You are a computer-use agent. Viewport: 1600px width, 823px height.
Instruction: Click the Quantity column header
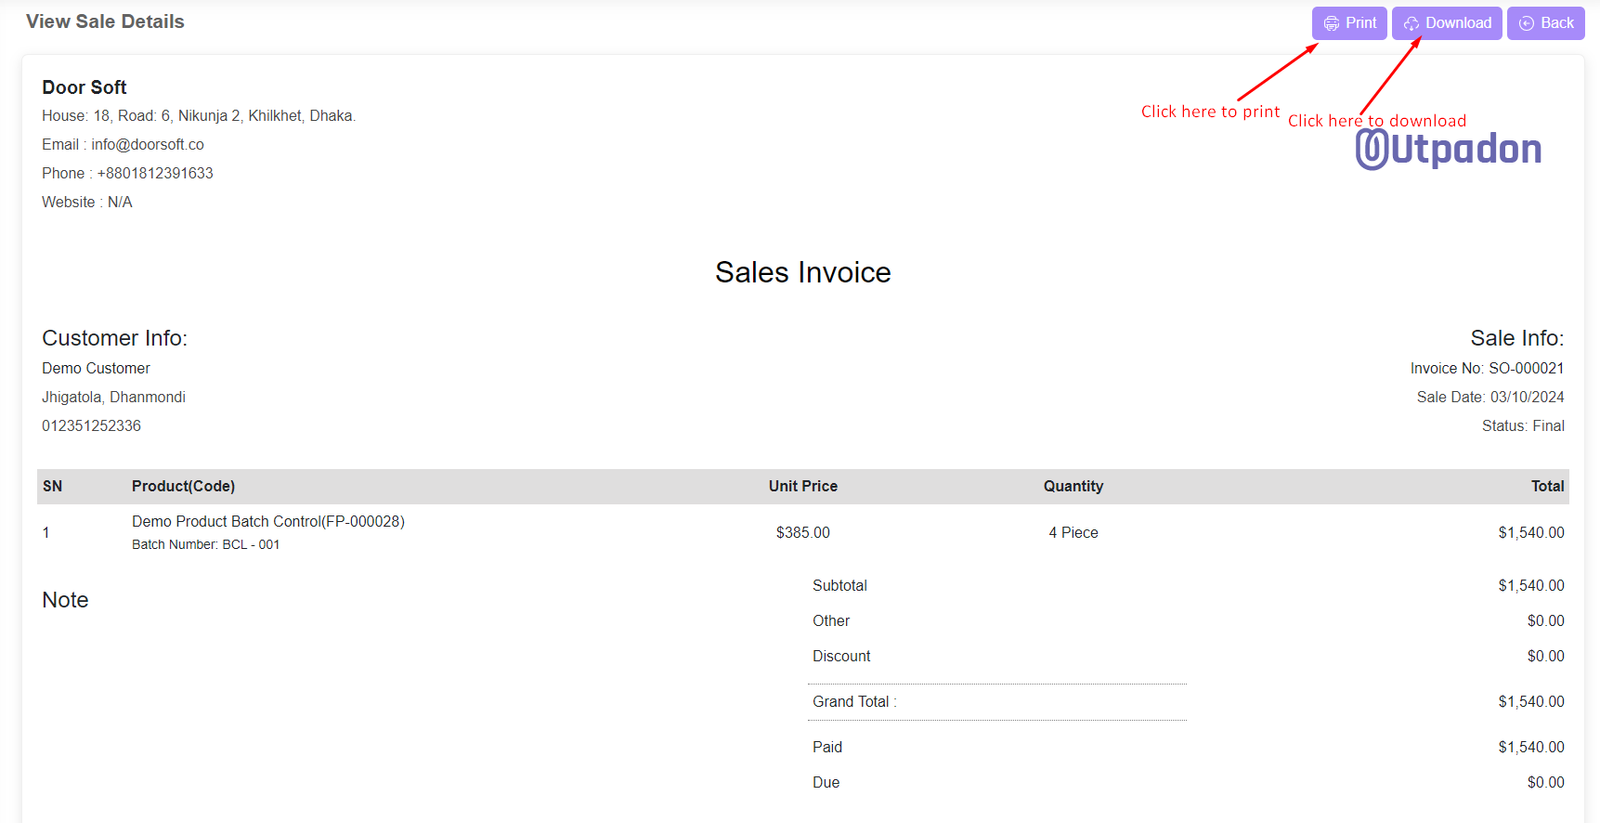pyautogui.click(x=1073, y=486)
